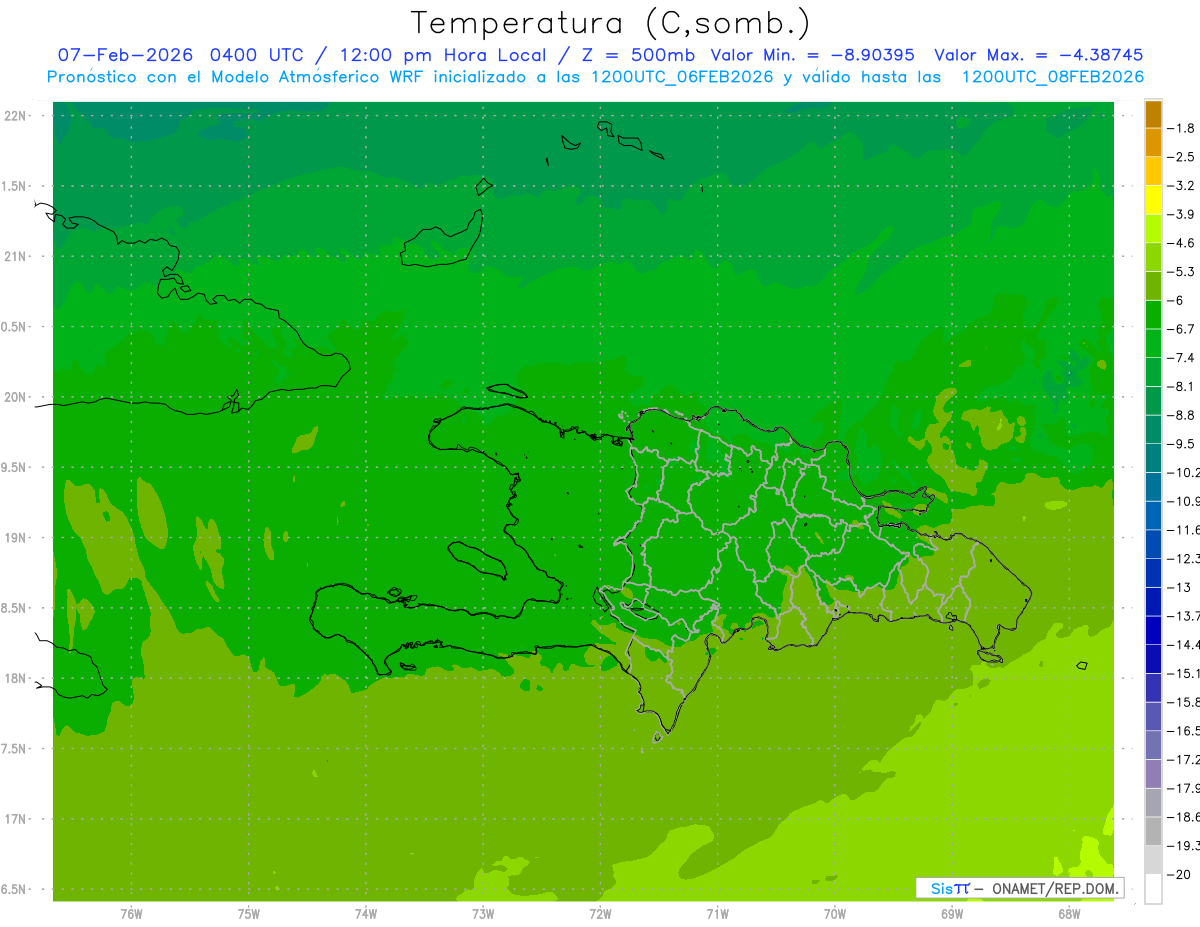
Task: Click the '22N' latitude axis label
Action: 16,116
